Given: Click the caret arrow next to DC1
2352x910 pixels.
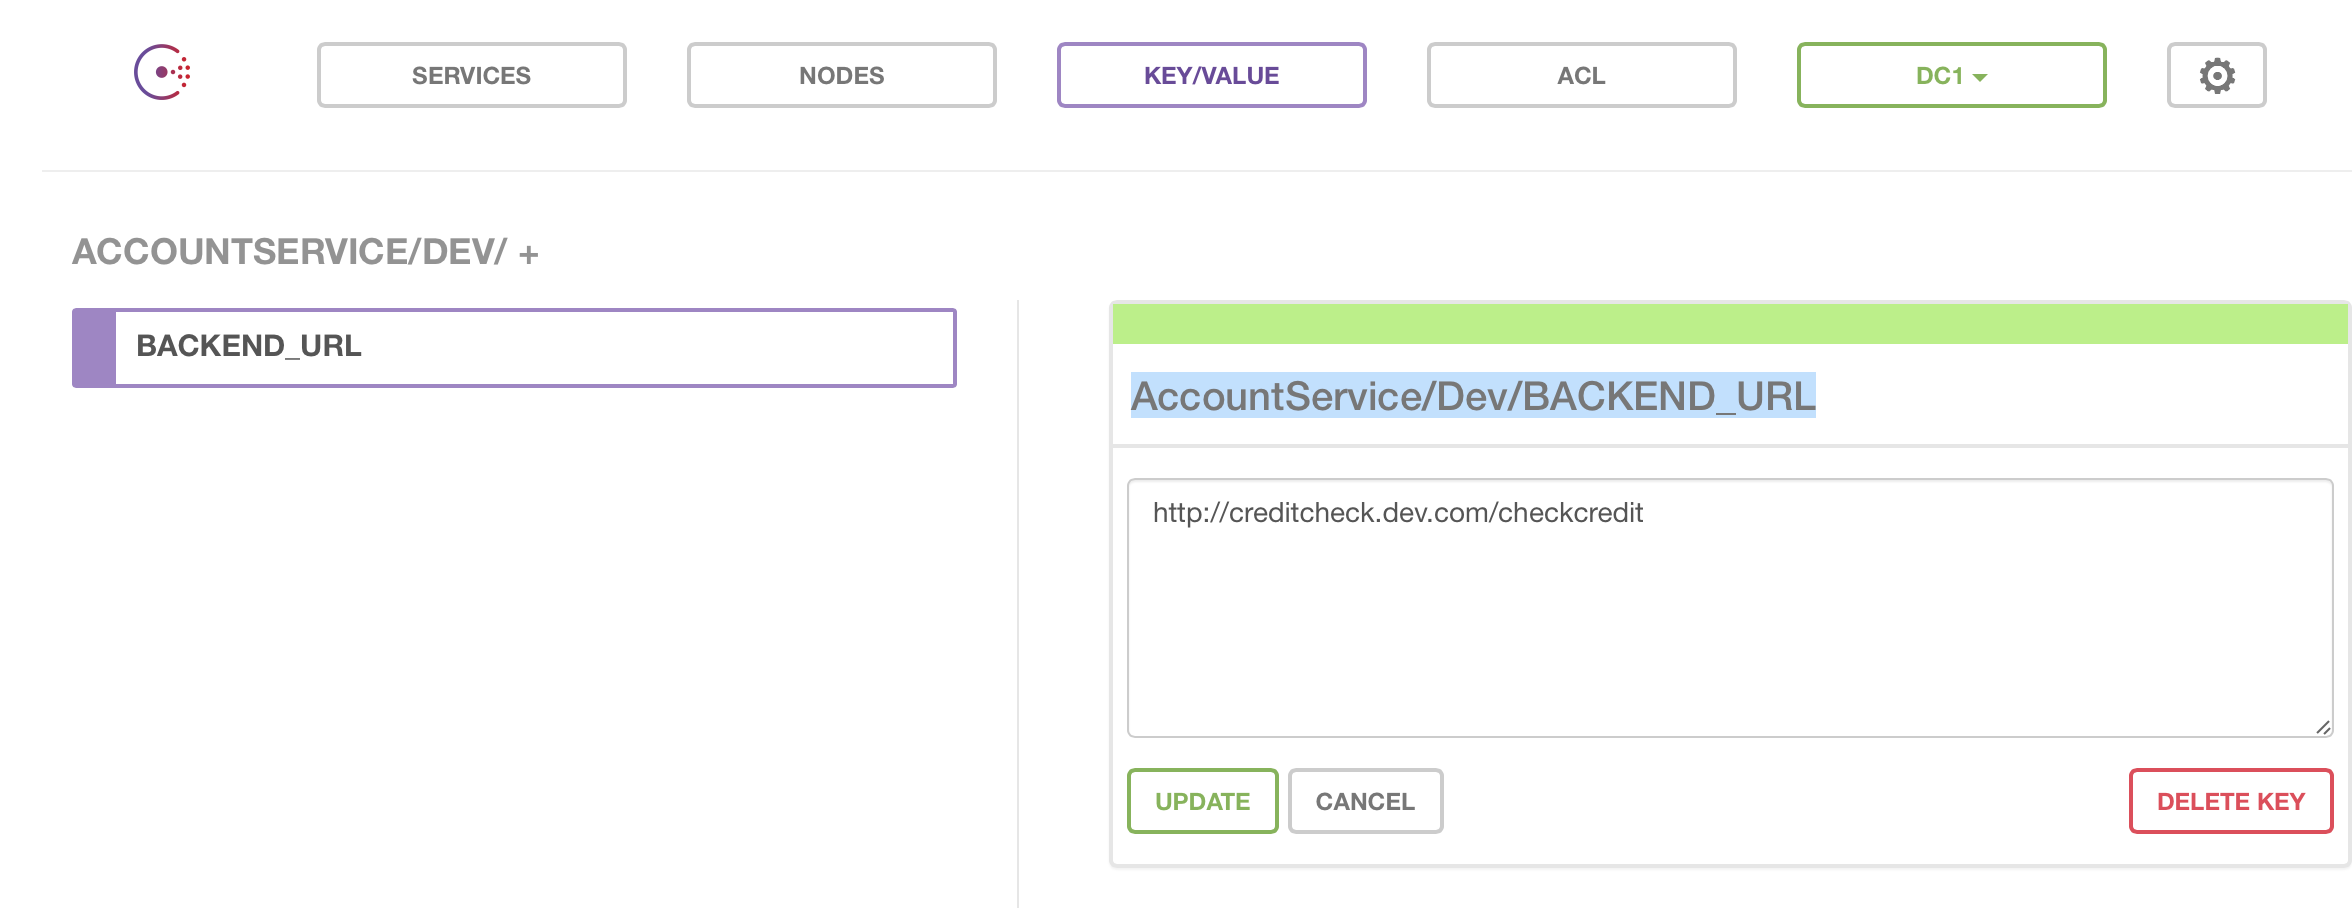Looking at the screenshot, I should coord(1980,77).
